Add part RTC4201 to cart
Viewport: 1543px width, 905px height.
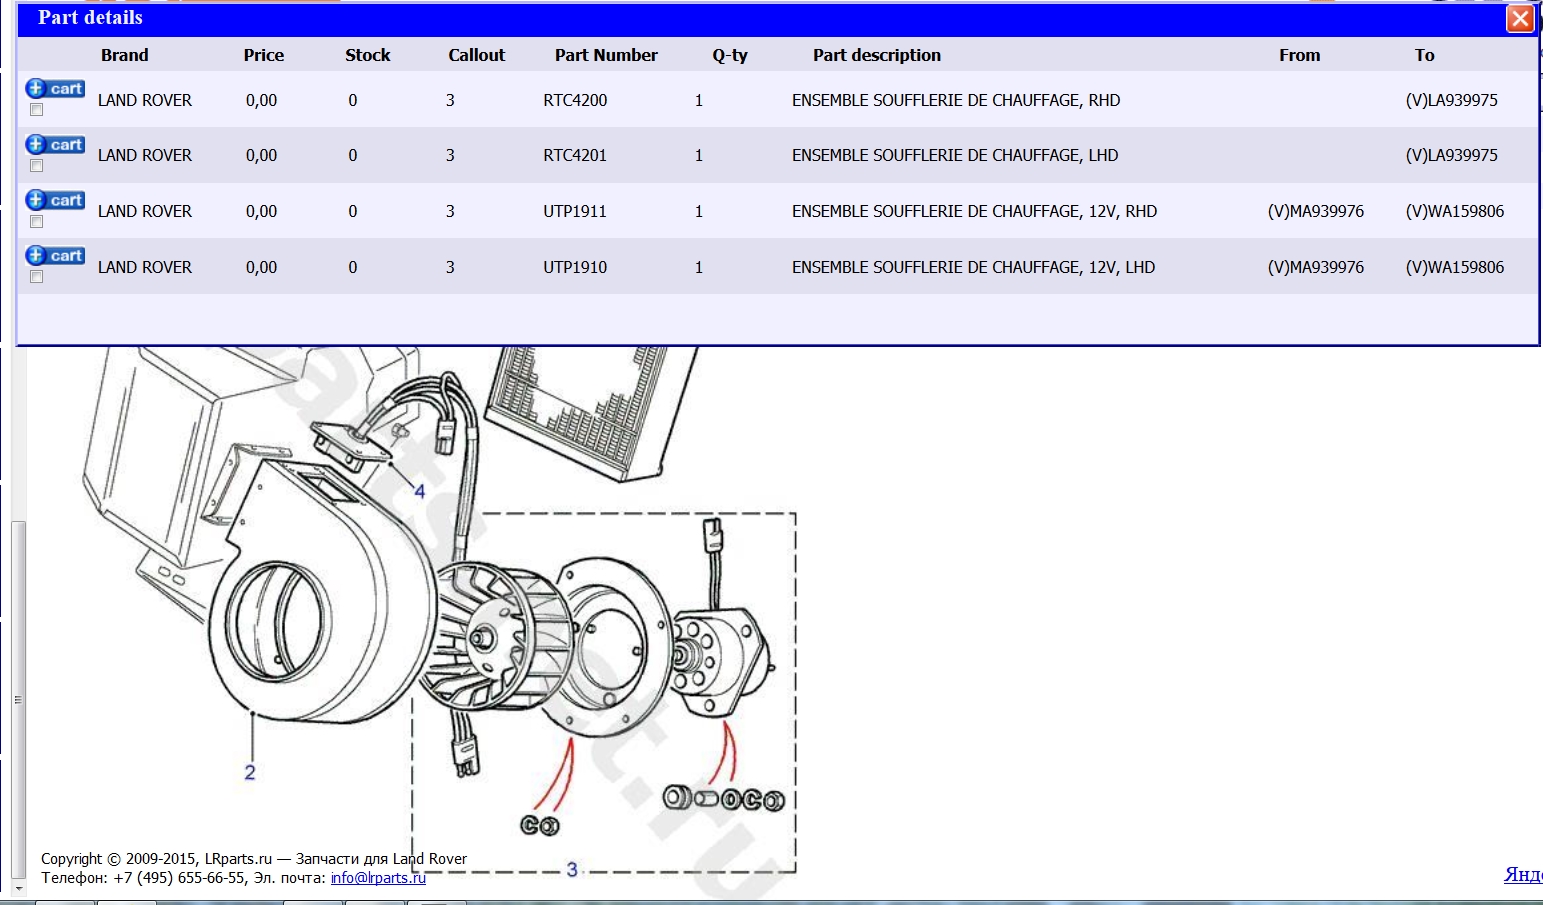tap(55, 145)
